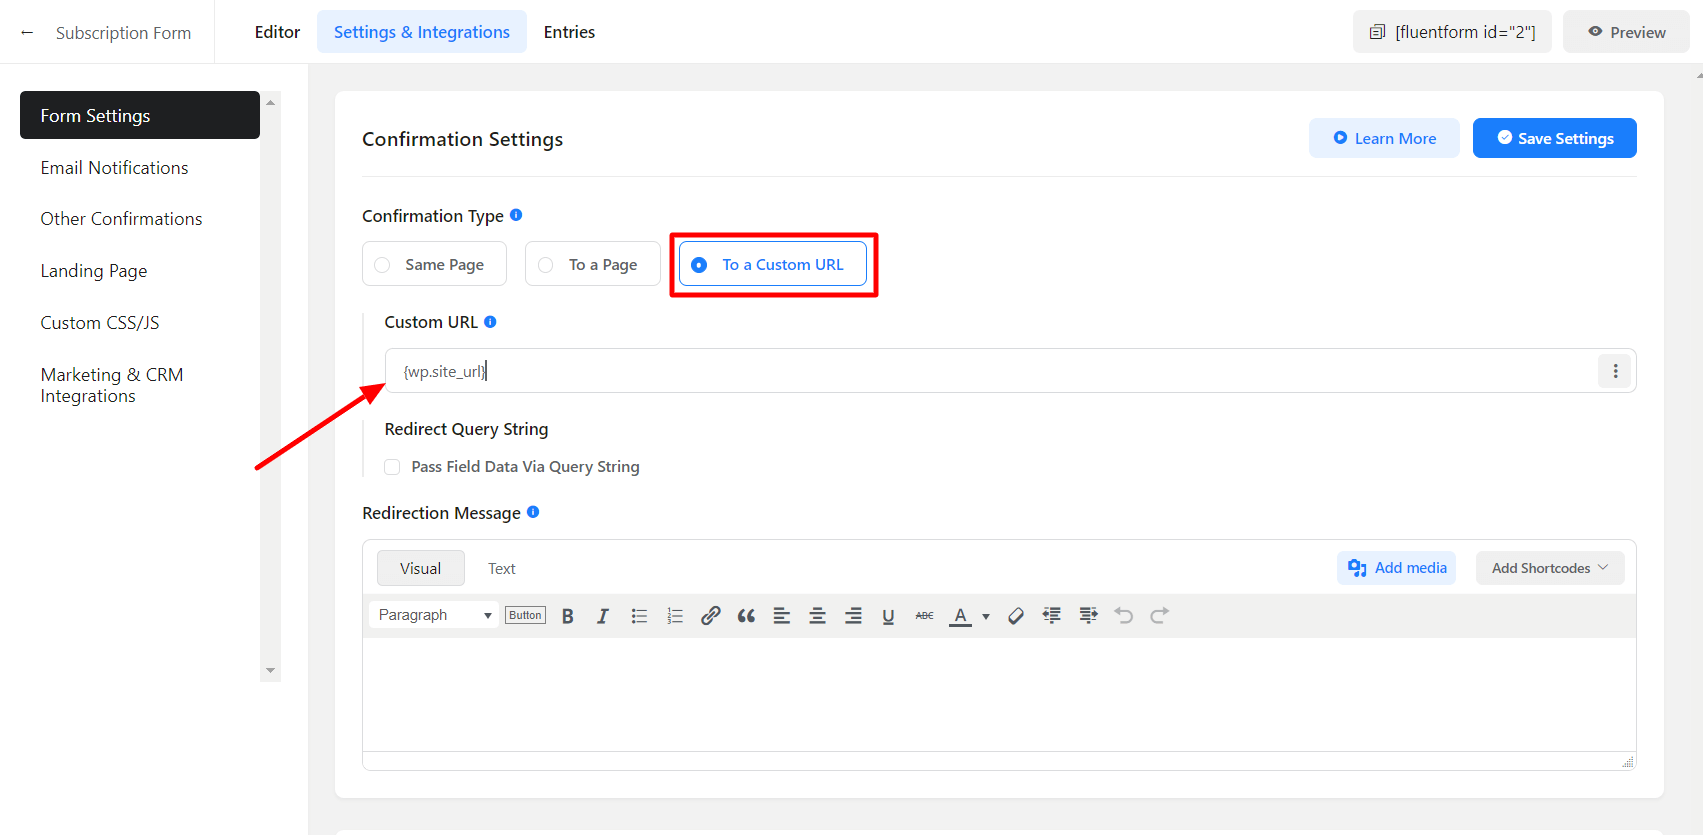Toggle bold formatting in message editor
The width and height of the screenshot is (1703, 835).
pos(567,616)
